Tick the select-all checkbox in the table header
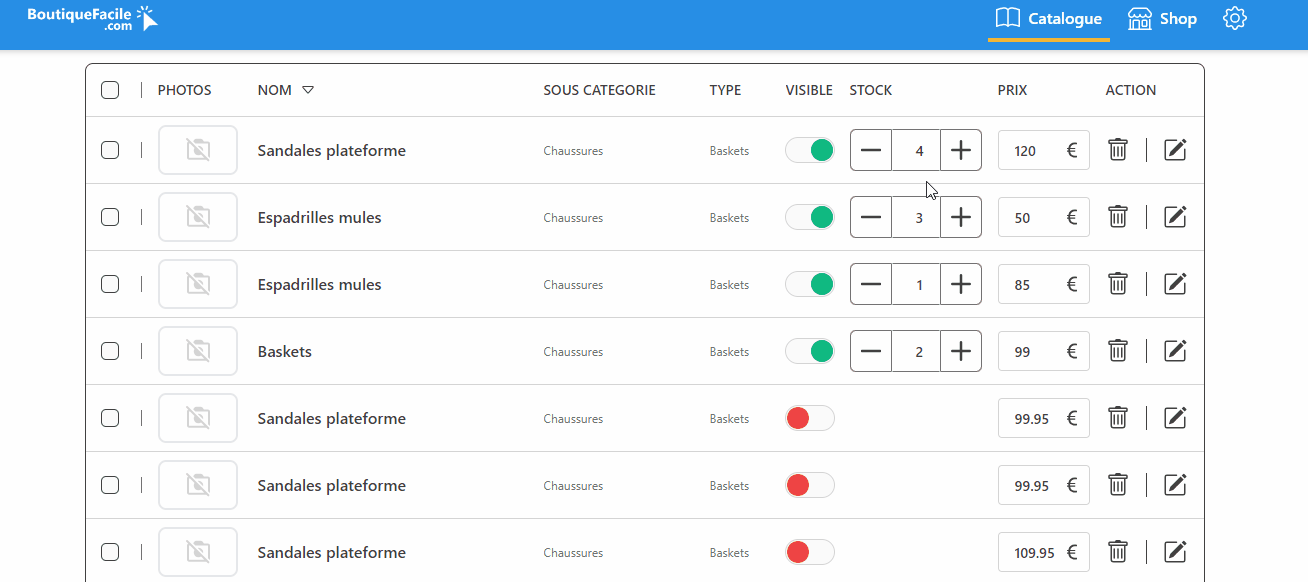The width and height of the screenshot is (1308, 582). point(110,90)
